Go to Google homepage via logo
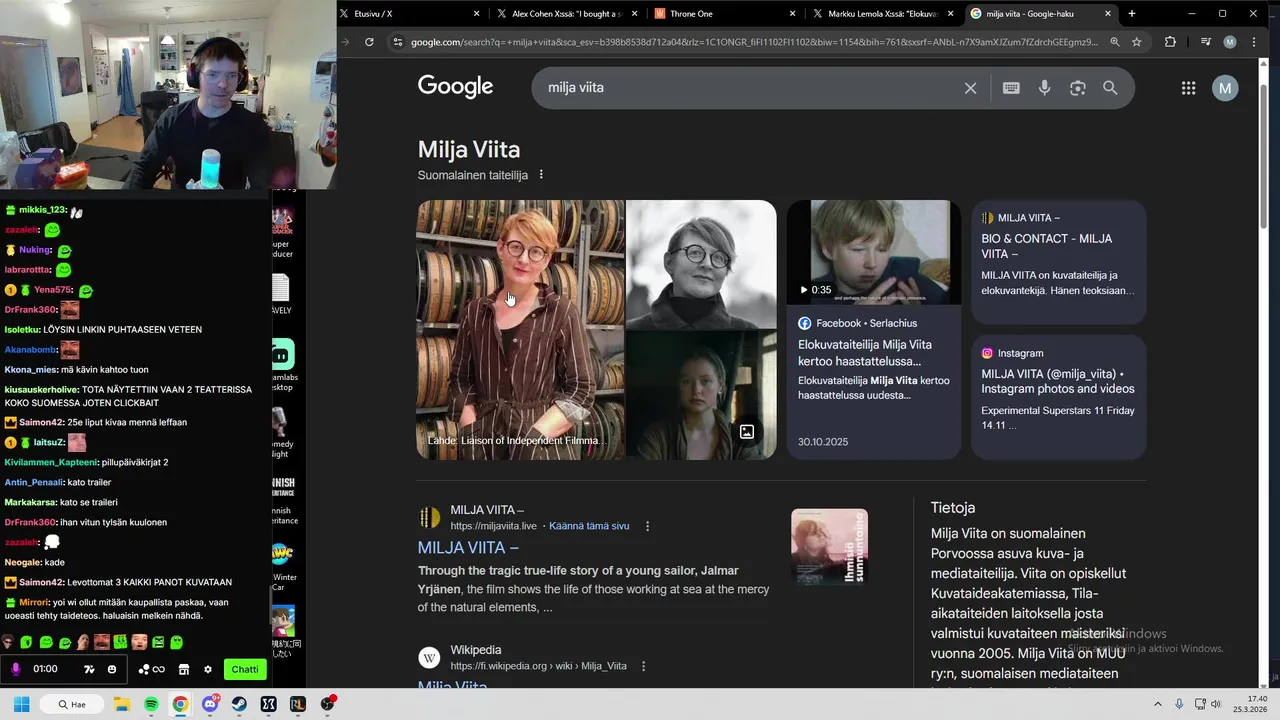This screenshot has height=720, width=1280. click(456, 87)
